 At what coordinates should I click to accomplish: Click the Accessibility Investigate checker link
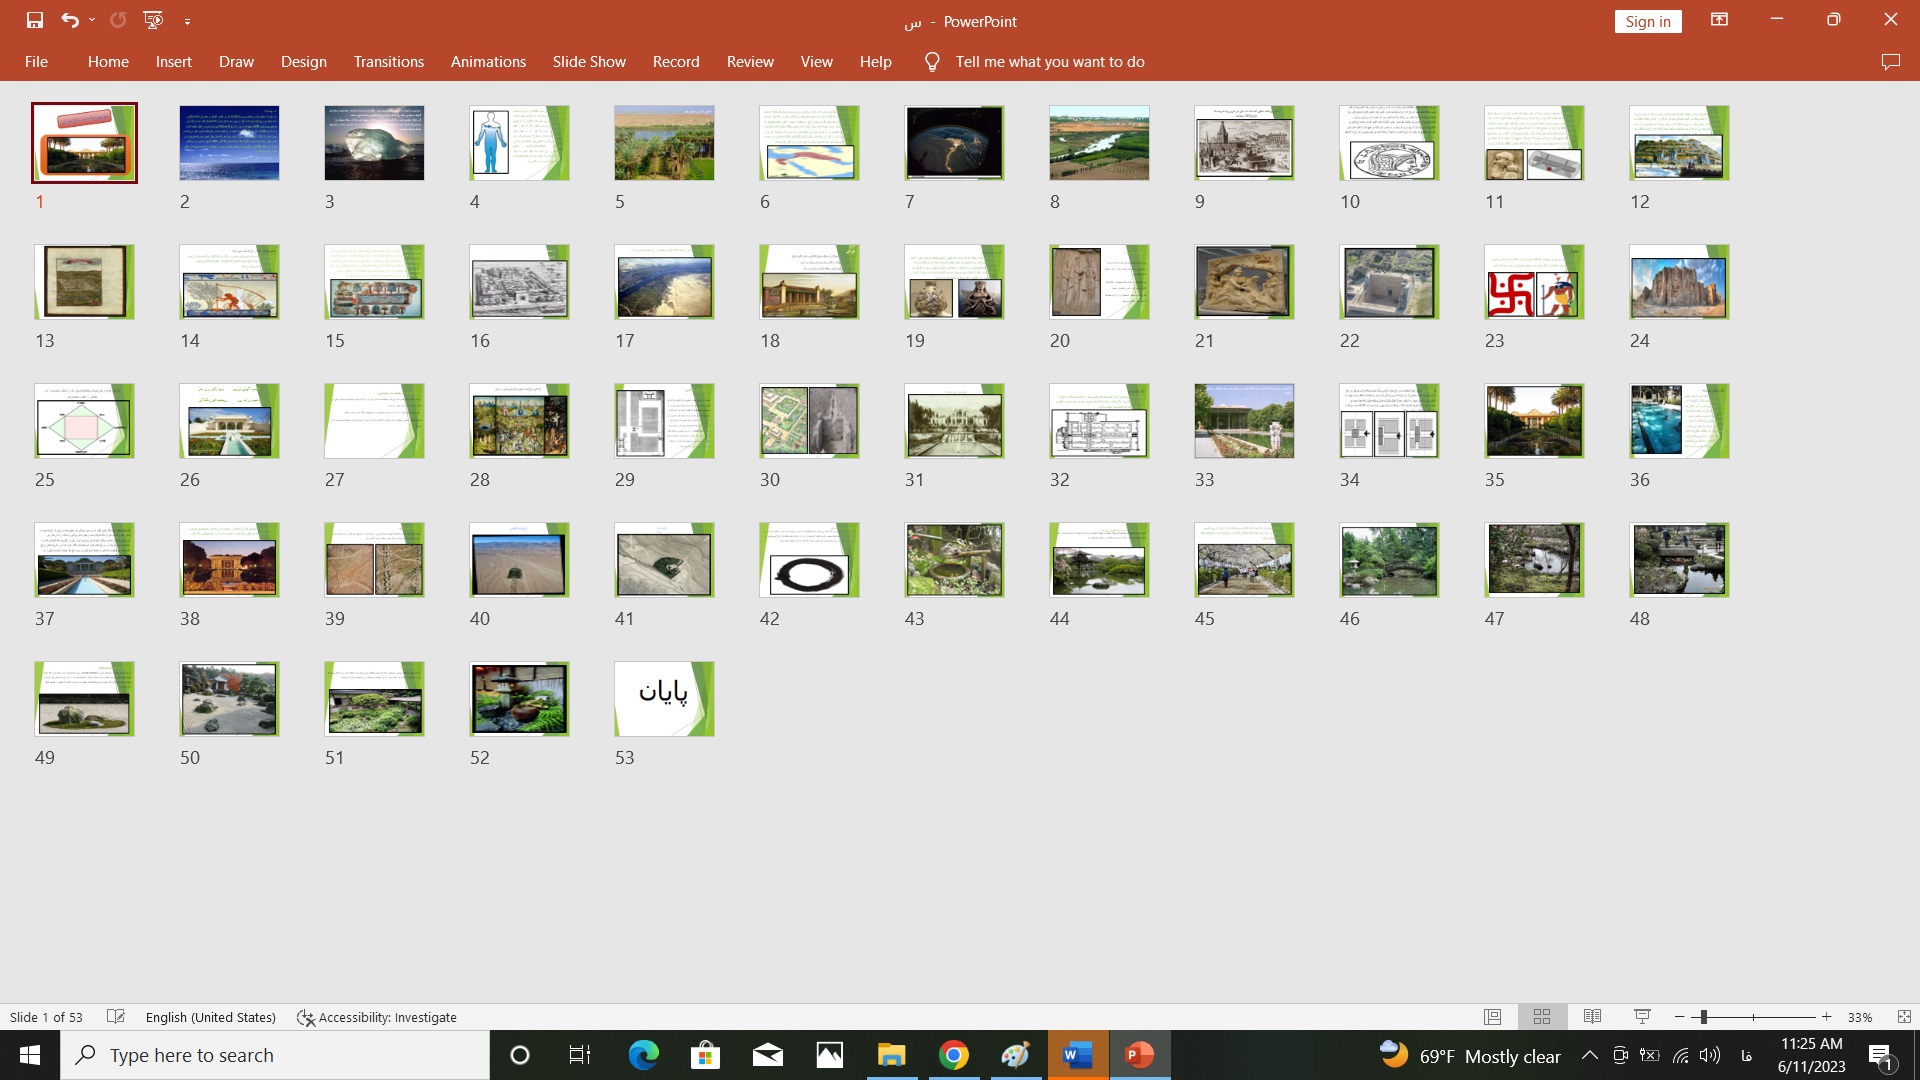click(x=376, y=1017)
